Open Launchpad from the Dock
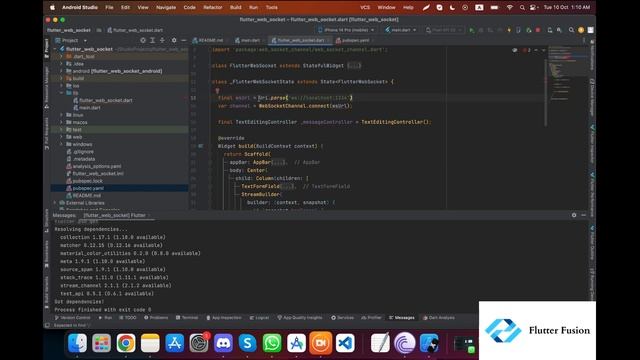The height and width of the screenshot is (360, 640). [101, 343]
